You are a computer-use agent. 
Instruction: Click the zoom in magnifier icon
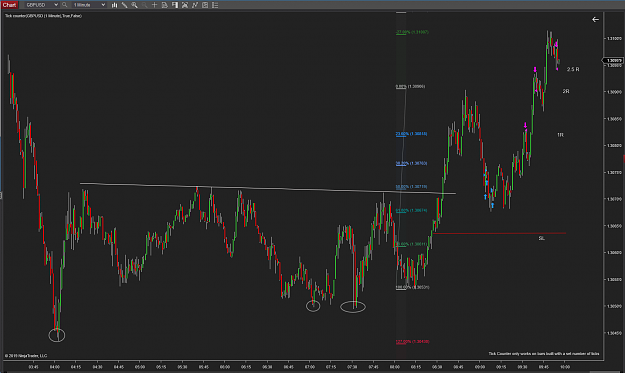134,5
